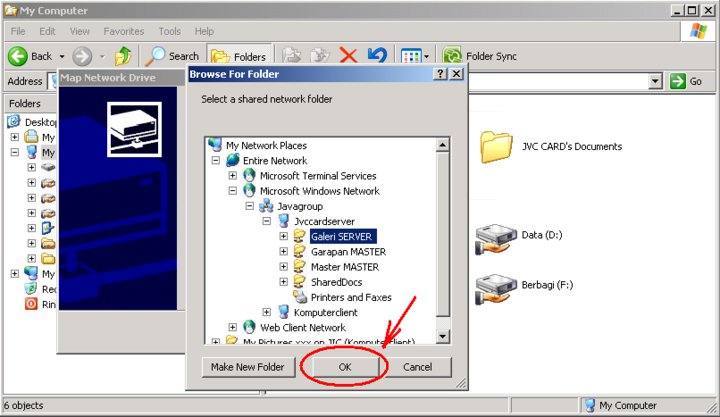This screenshot has height=417, width=720.
Task: Open the Views dropdown icon
Action: [x=415, y=56]
